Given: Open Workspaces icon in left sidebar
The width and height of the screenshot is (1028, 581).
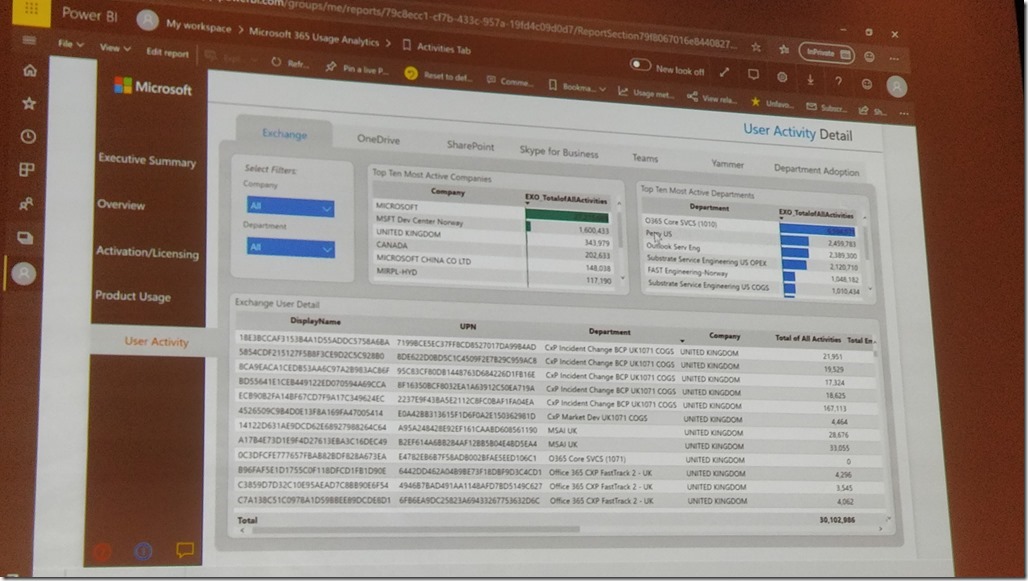Looking at the screenshot, I should 25,237.
